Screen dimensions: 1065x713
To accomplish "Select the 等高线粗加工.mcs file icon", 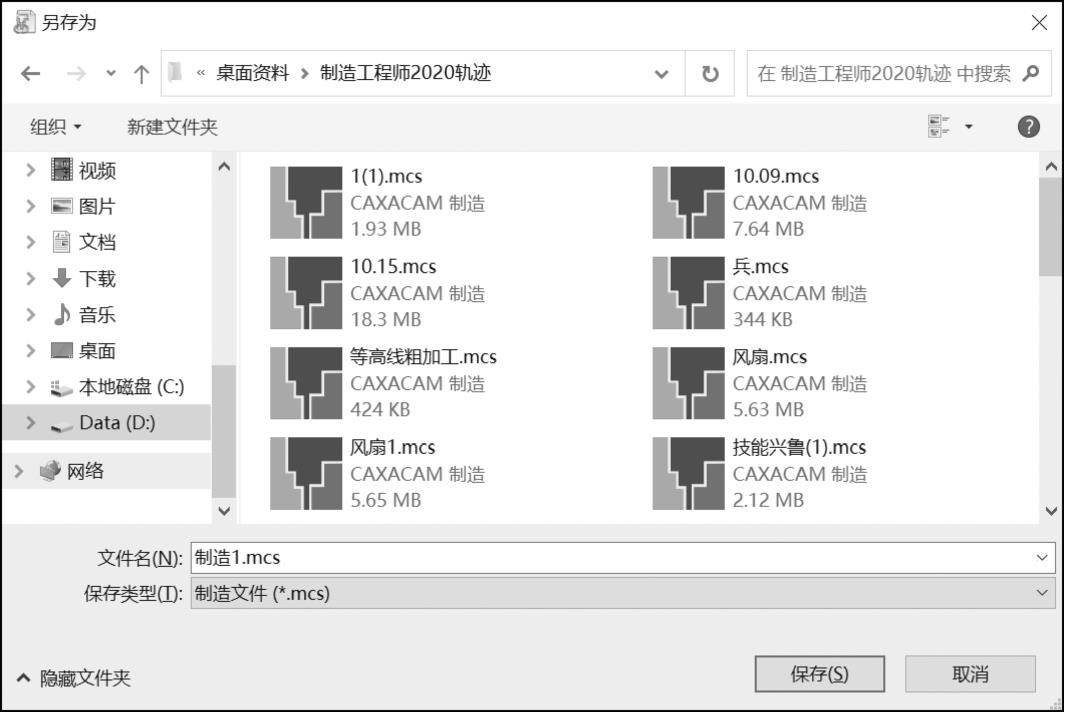I will pos(306,383).
